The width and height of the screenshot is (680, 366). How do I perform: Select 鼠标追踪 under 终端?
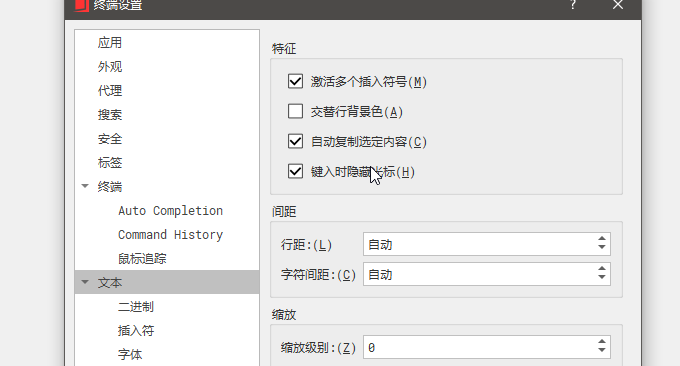coord(142,258)
